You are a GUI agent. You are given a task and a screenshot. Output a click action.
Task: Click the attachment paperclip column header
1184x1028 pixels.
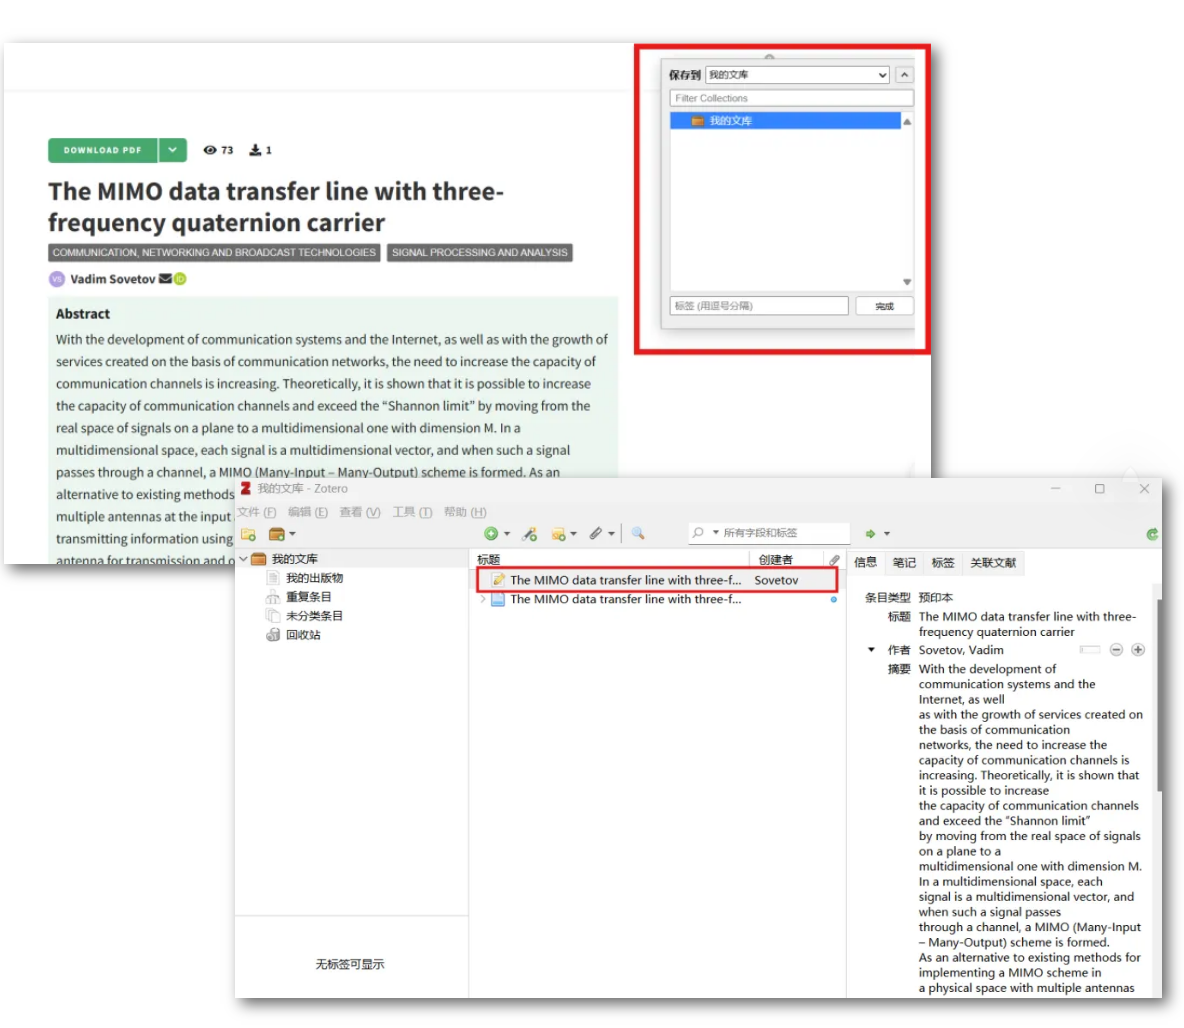tap(834, 560)
